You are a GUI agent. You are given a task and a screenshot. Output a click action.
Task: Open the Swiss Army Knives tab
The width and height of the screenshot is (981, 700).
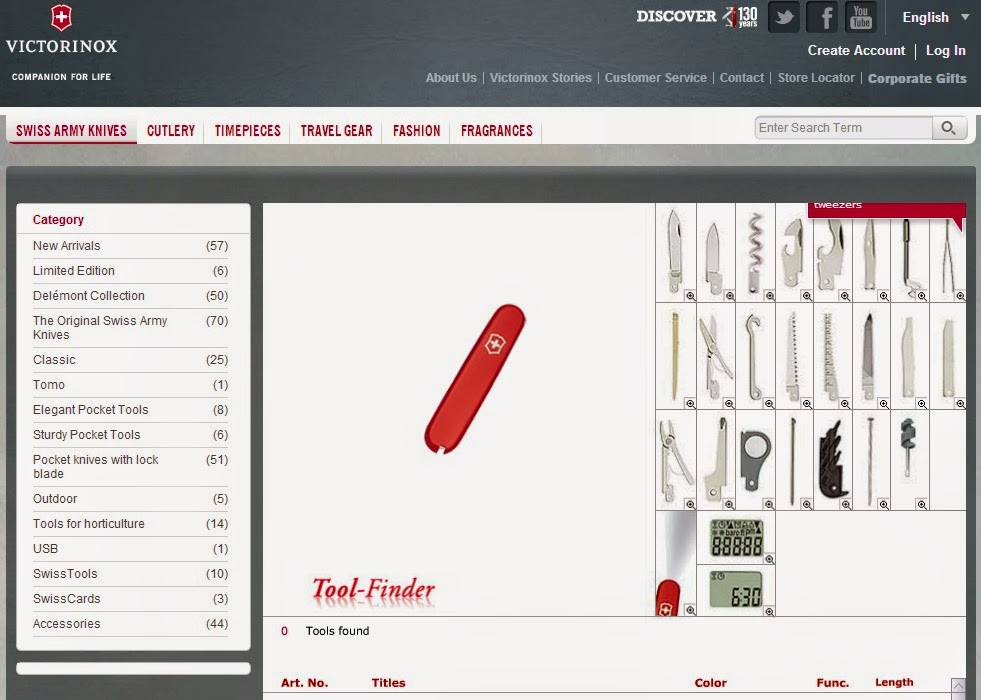point(71,131)
